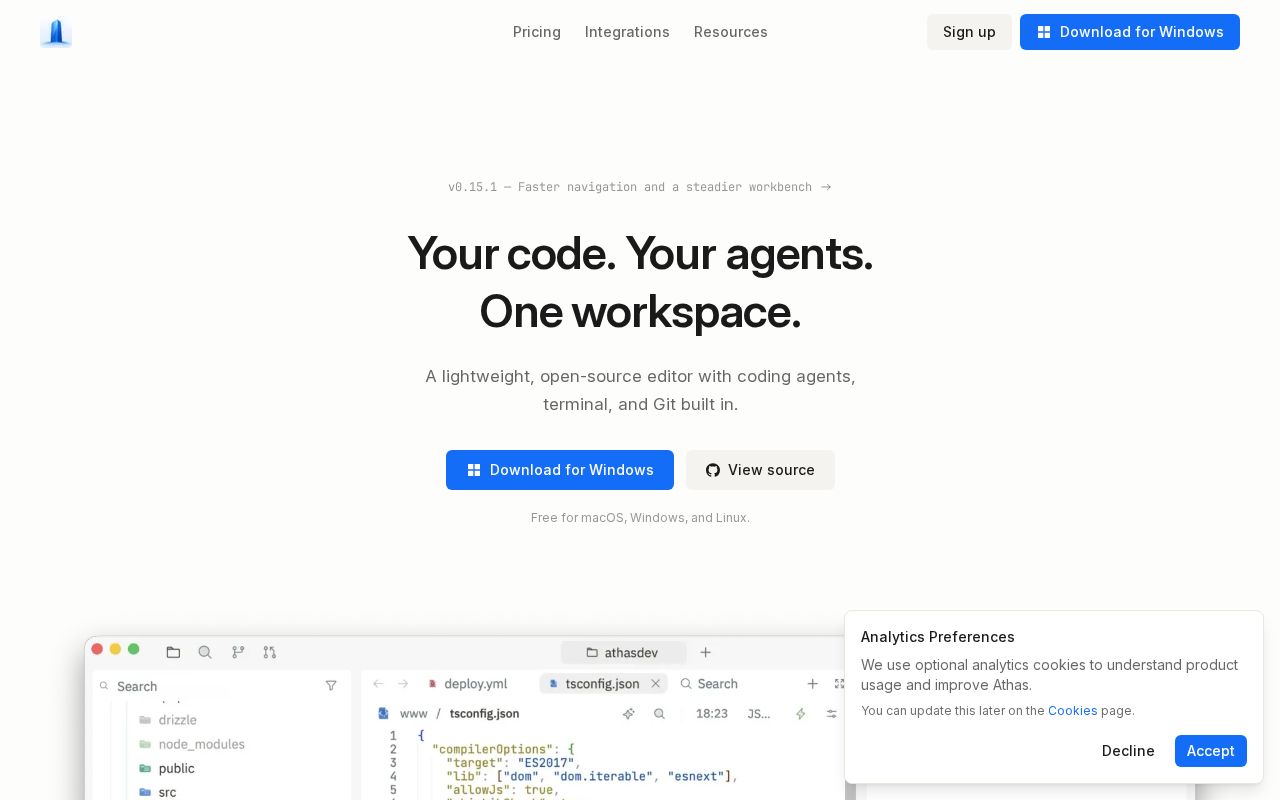The width and height of the screenshot is (1280, 800).
Task: Click the Sign up button
Action: (x=969, y=32)
